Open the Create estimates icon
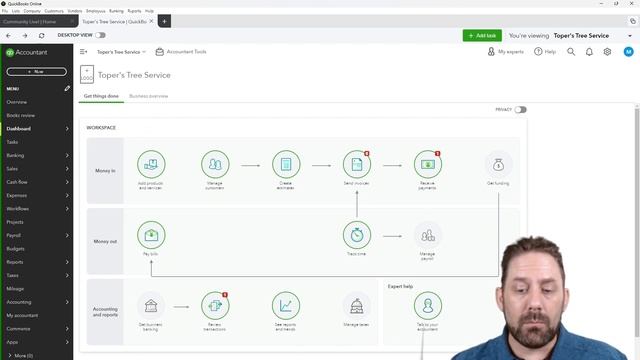Viewport: 640px width, 360px height. [x=286, y=164]
